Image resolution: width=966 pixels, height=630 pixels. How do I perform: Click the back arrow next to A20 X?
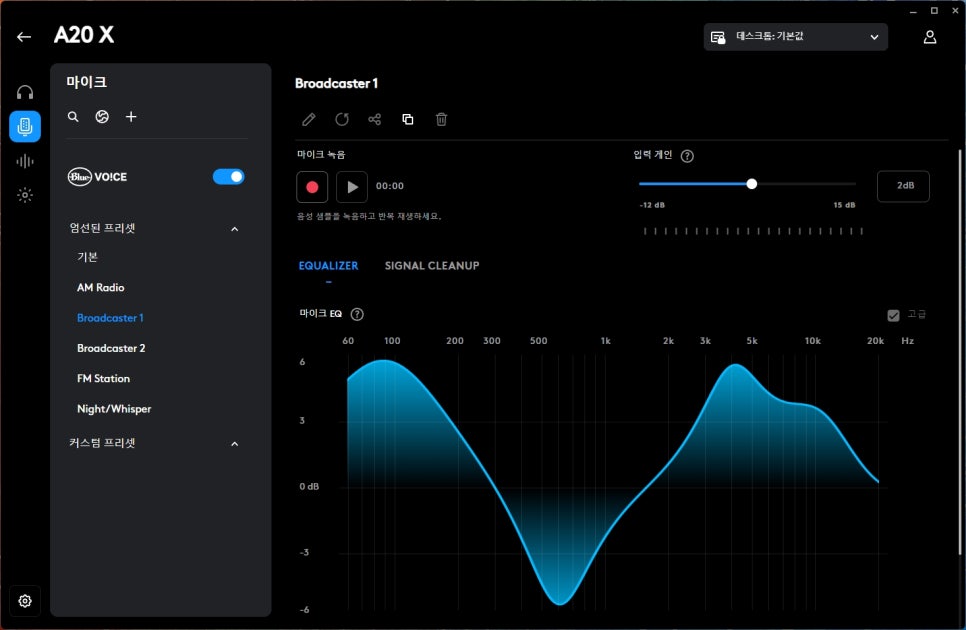(x=24, y=37)
